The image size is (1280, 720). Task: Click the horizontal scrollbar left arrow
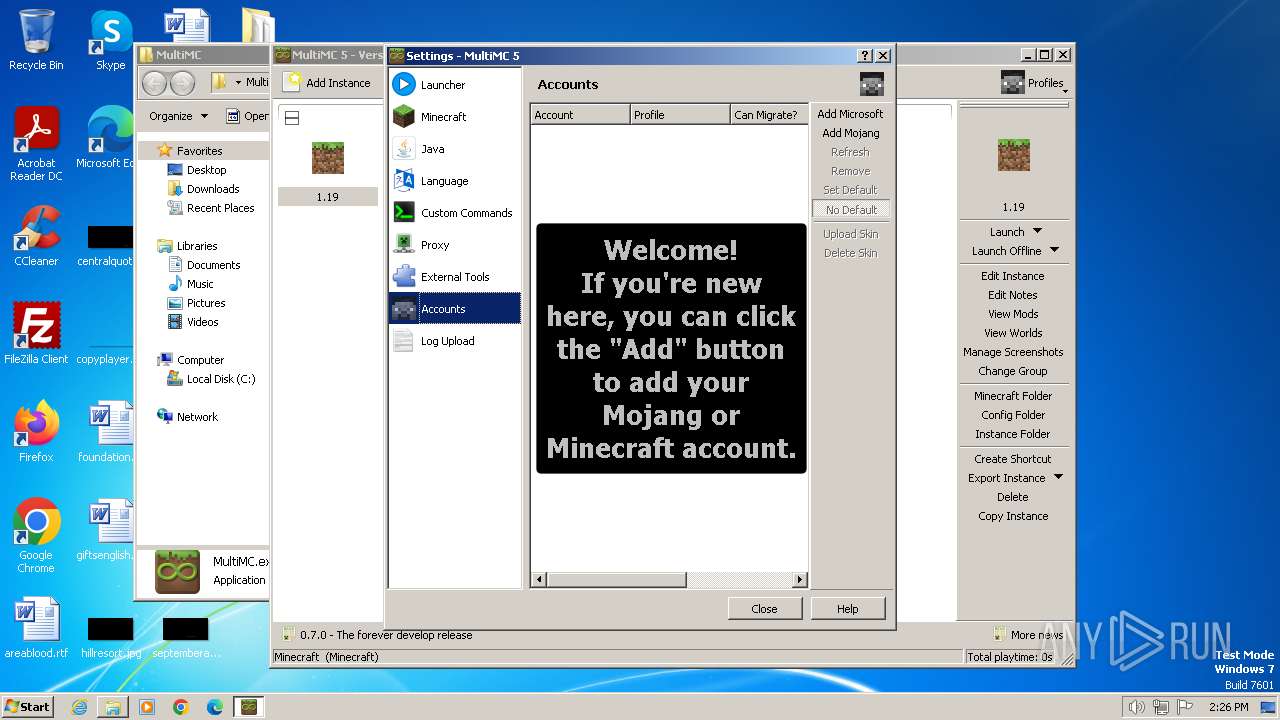[x=539, y=580]
